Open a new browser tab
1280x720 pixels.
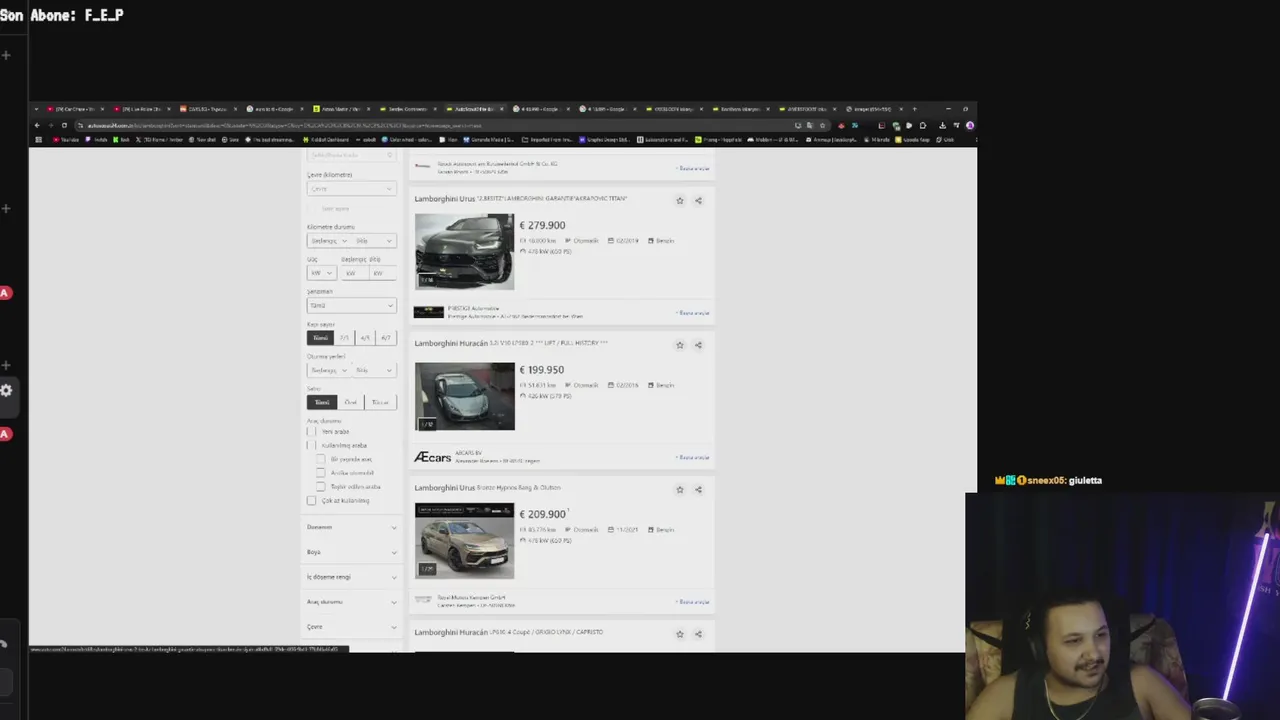(x=914, y=108)
